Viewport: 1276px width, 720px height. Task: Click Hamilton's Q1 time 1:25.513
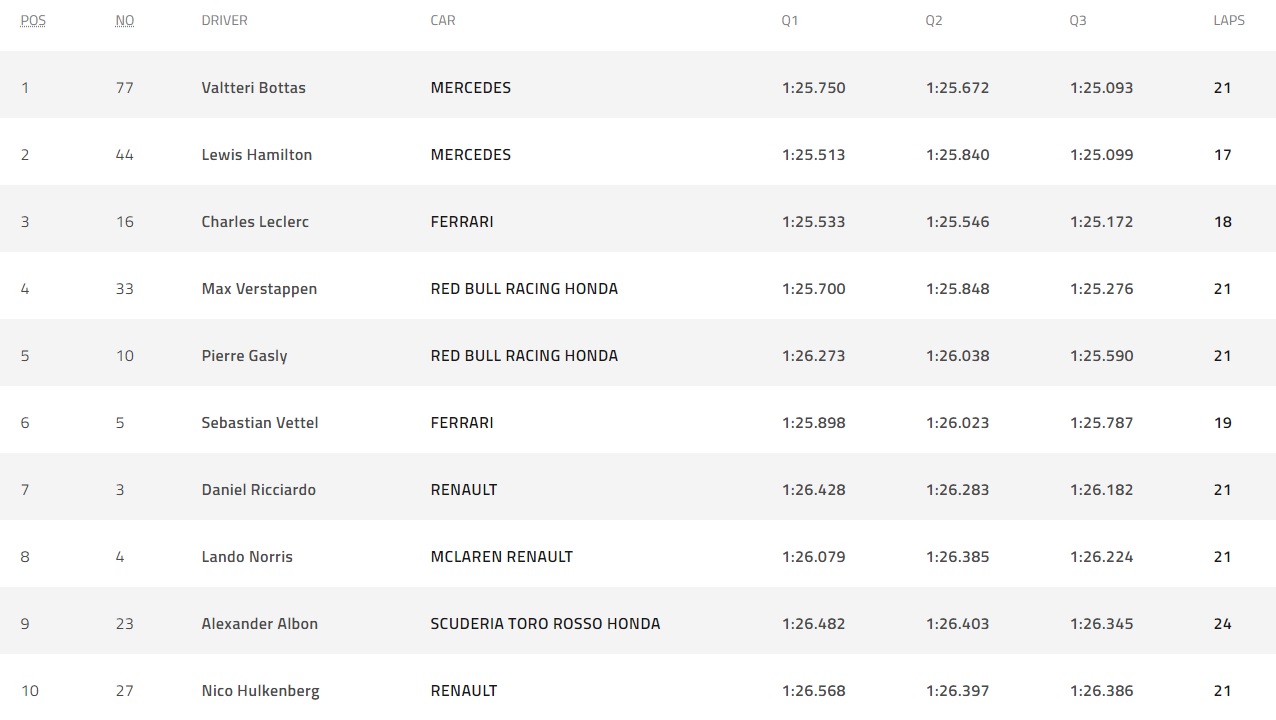click(813, 154)
